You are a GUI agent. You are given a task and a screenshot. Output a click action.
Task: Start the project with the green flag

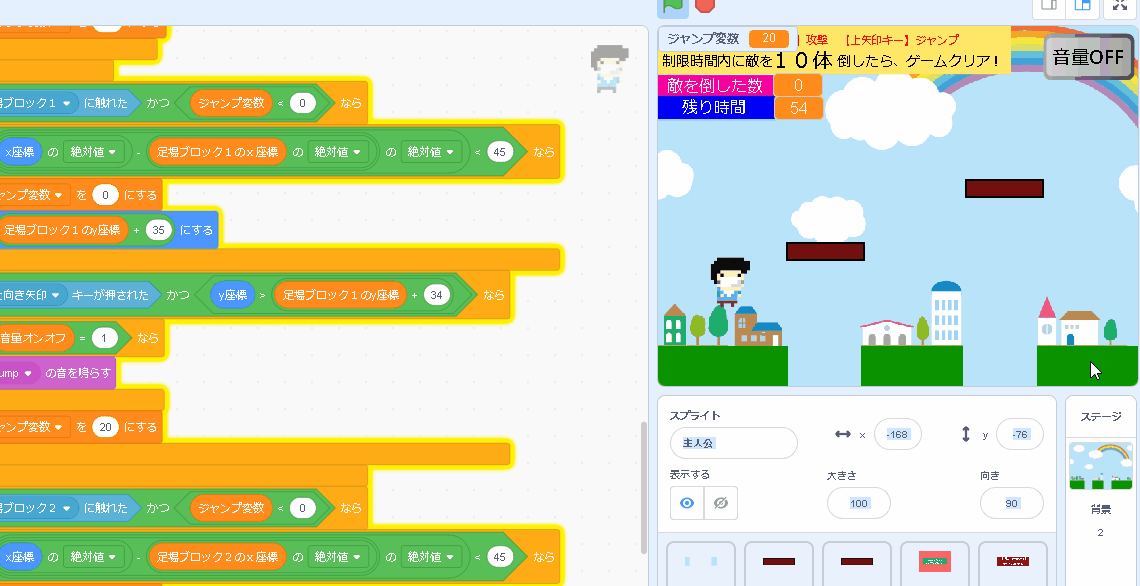coord(672,7)
